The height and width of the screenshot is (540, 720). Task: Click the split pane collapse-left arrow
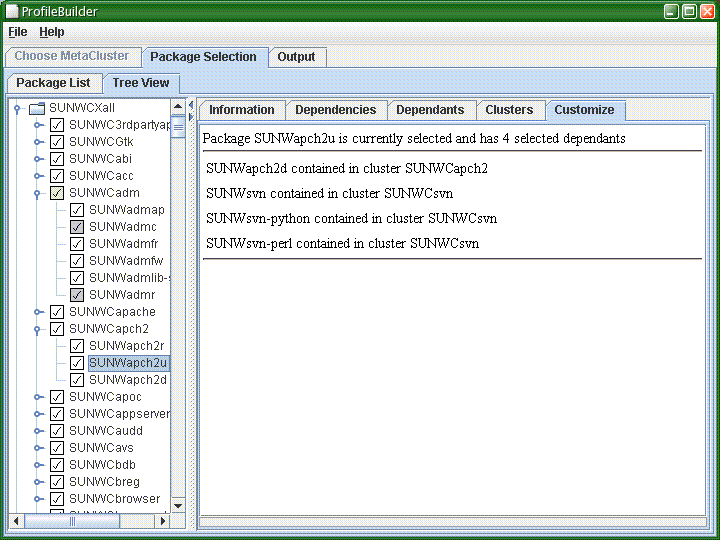click(x=191, y=106)
